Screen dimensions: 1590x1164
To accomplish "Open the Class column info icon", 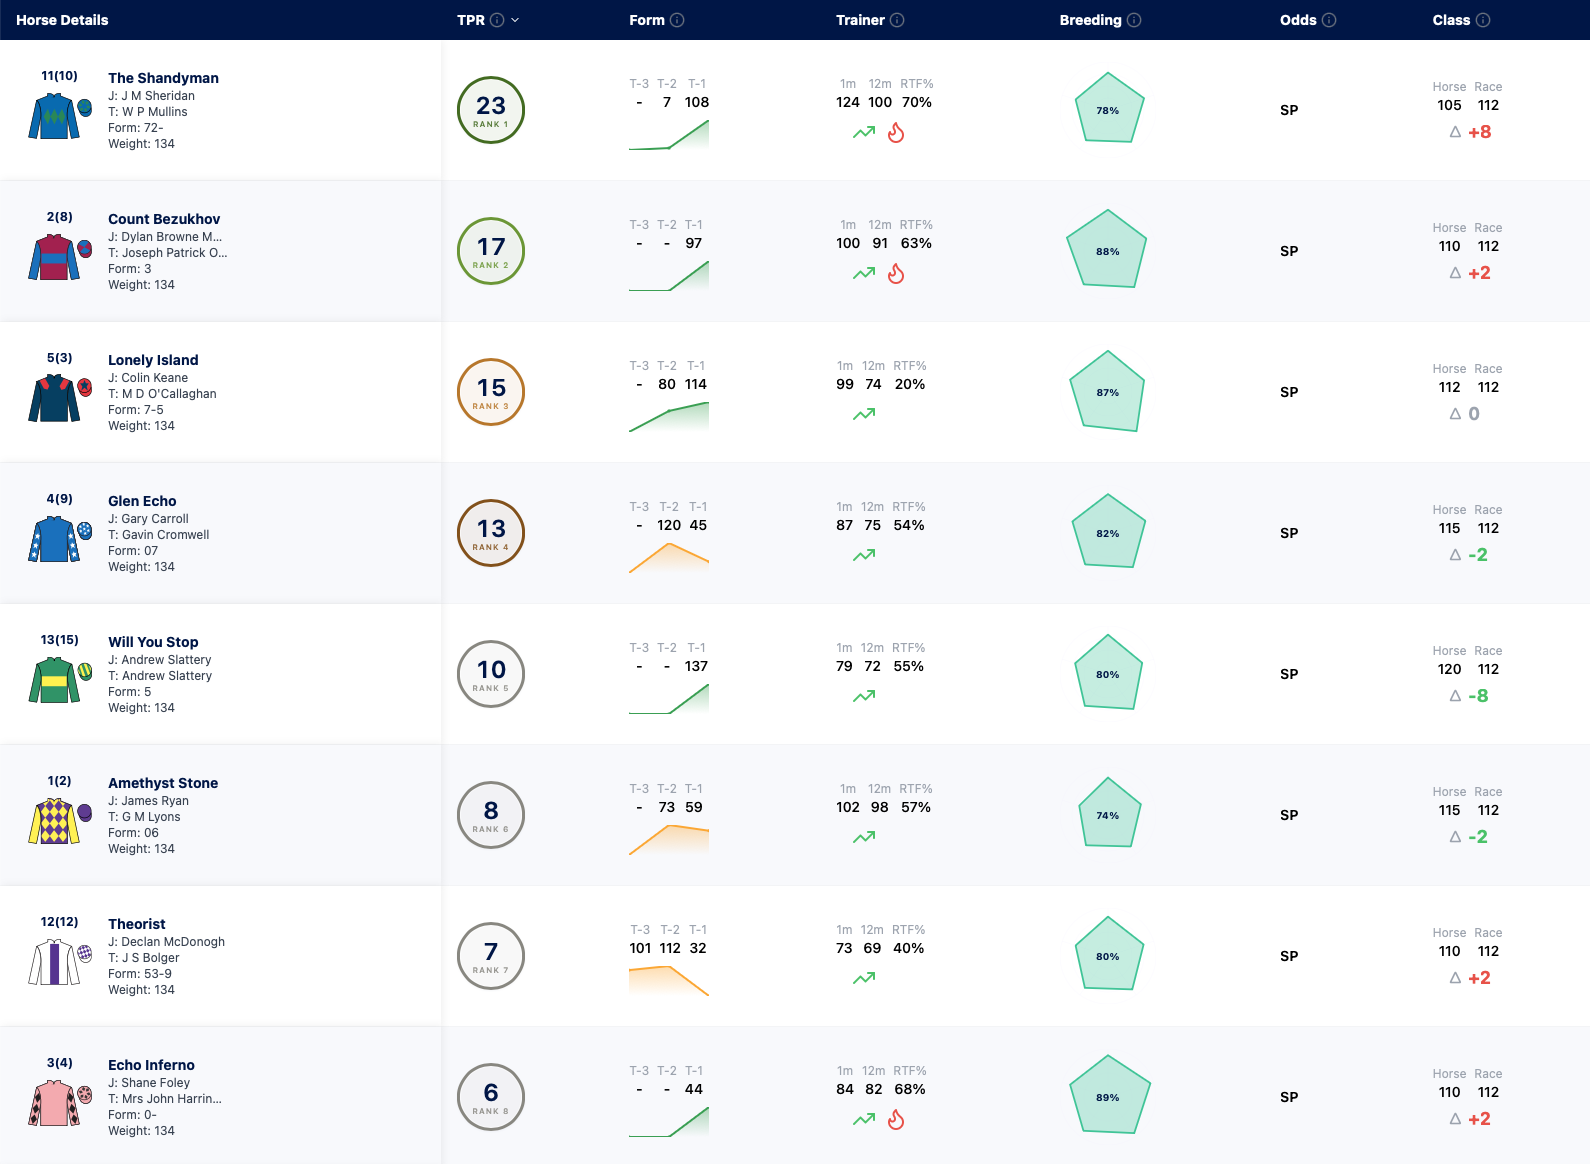I will point(1483,20).
